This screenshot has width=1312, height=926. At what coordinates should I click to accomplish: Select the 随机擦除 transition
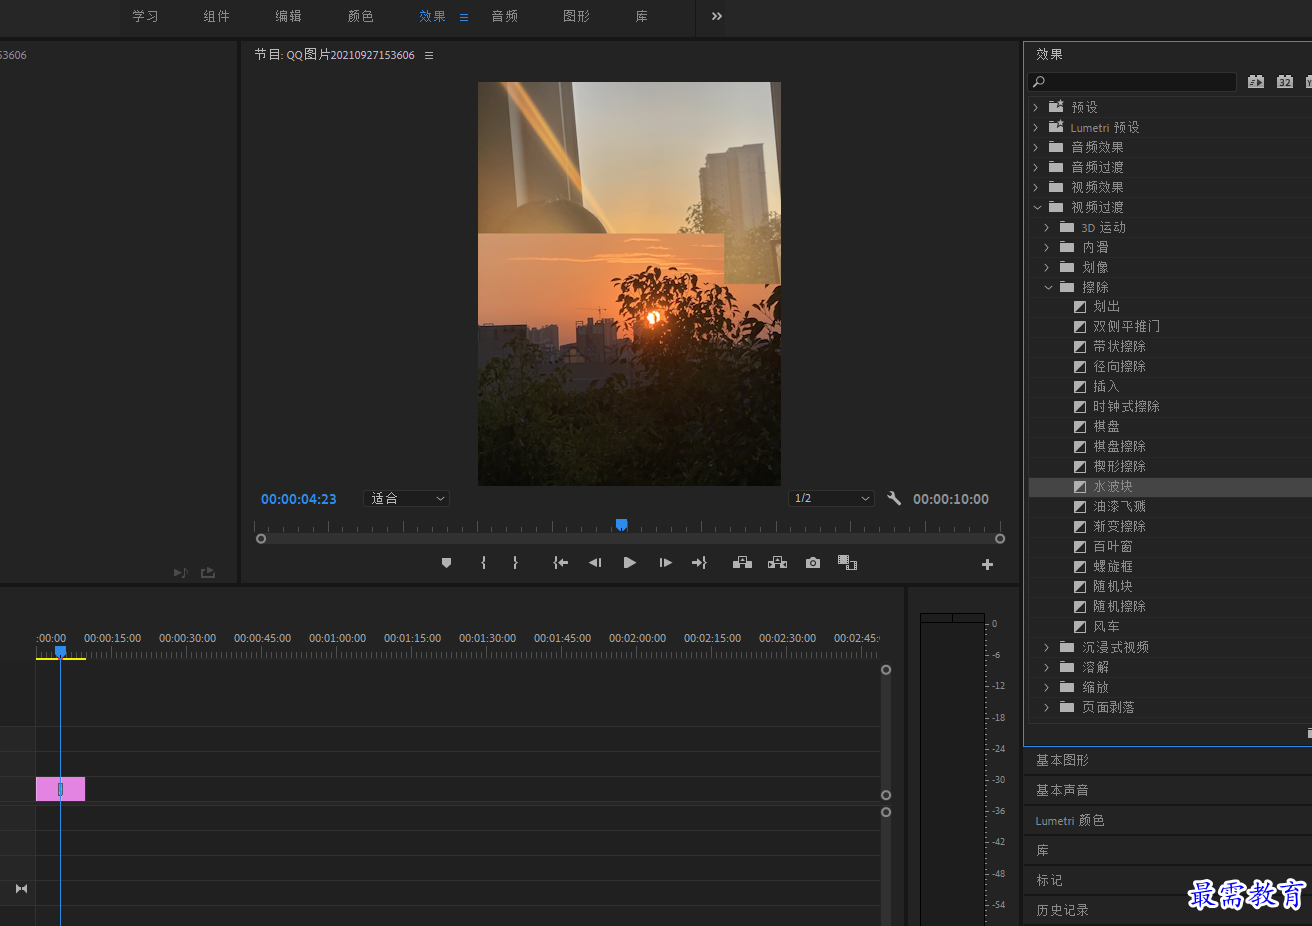click(x=1119, y=607)
